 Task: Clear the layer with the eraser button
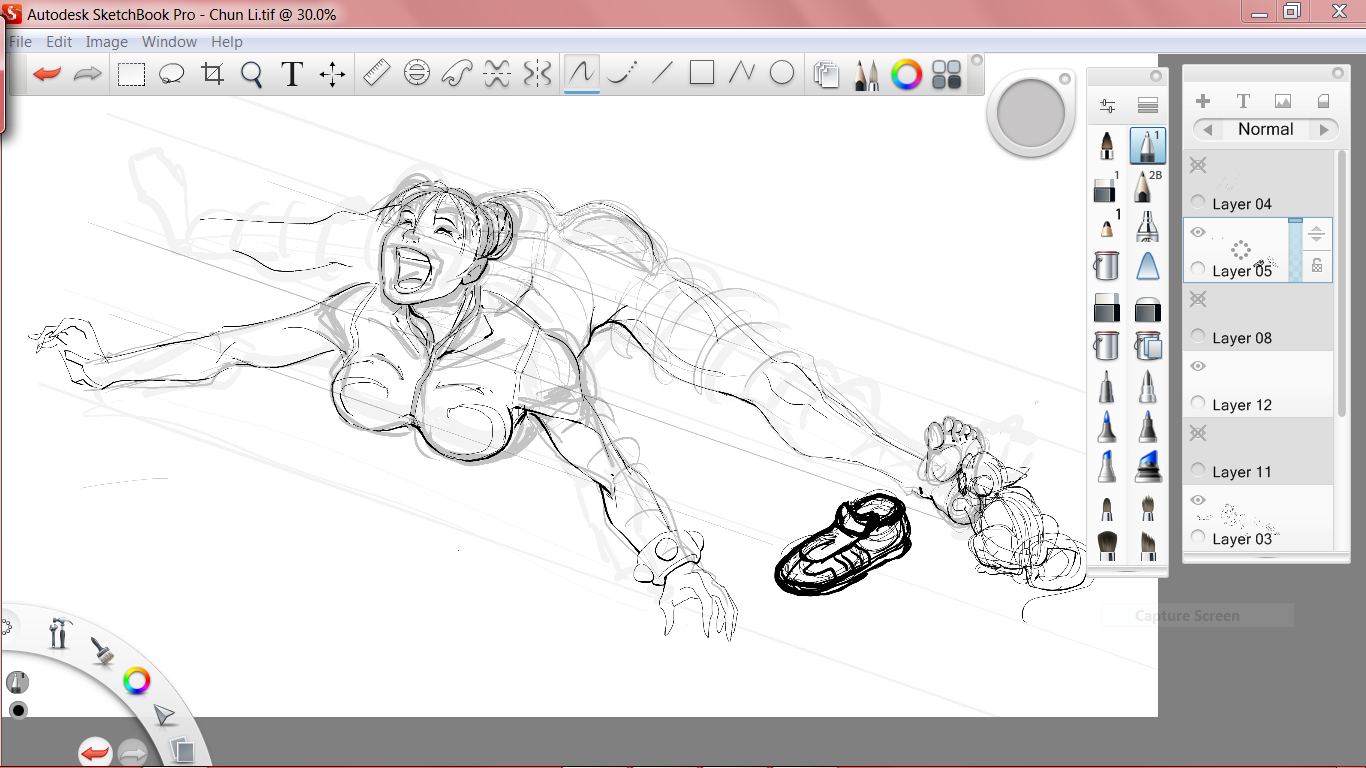tap(1323, 101)
